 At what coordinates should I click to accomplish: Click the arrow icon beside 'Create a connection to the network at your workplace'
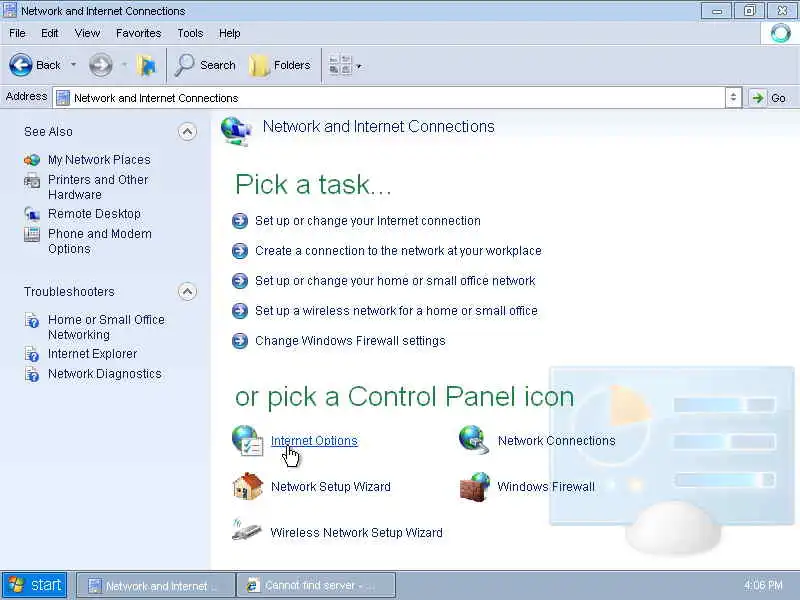(240, 251)
